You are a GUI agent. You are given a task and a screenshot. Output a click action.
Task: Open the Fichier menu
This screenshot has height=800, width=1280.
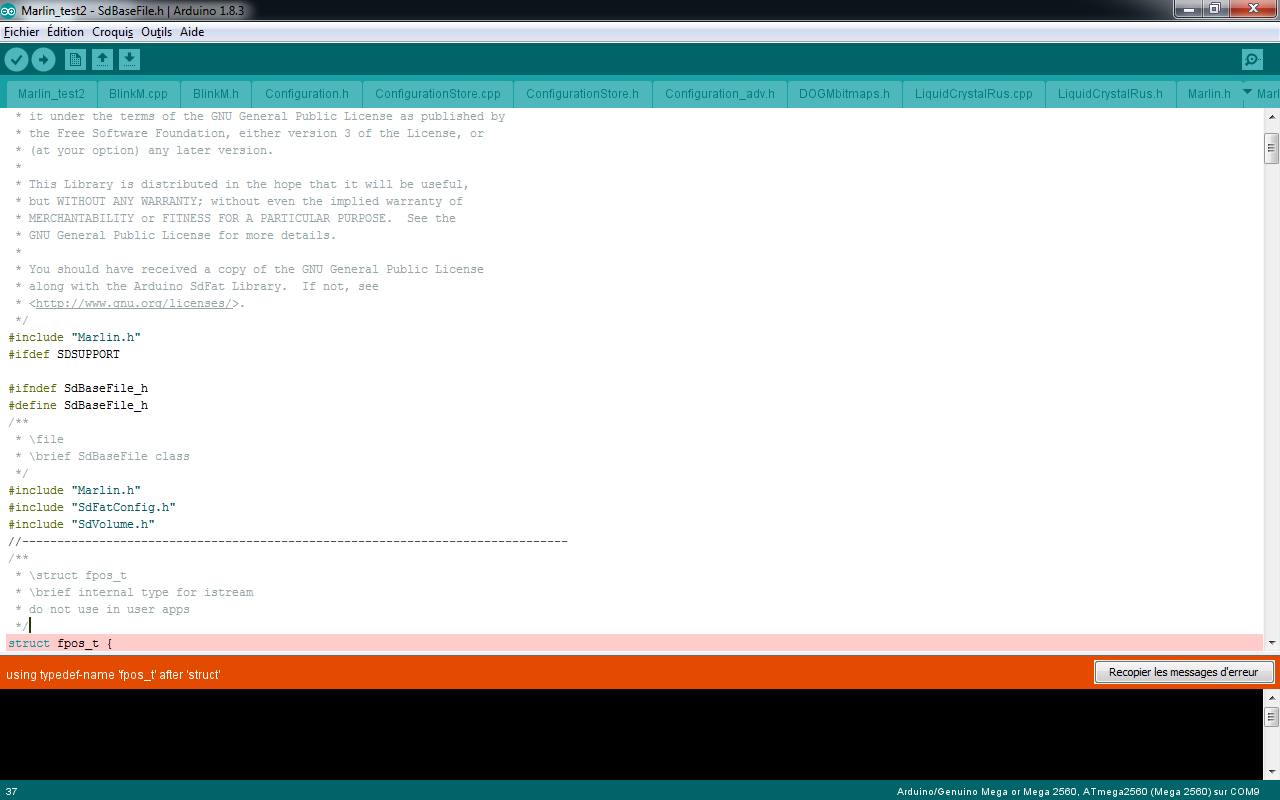tap(21, 32)
